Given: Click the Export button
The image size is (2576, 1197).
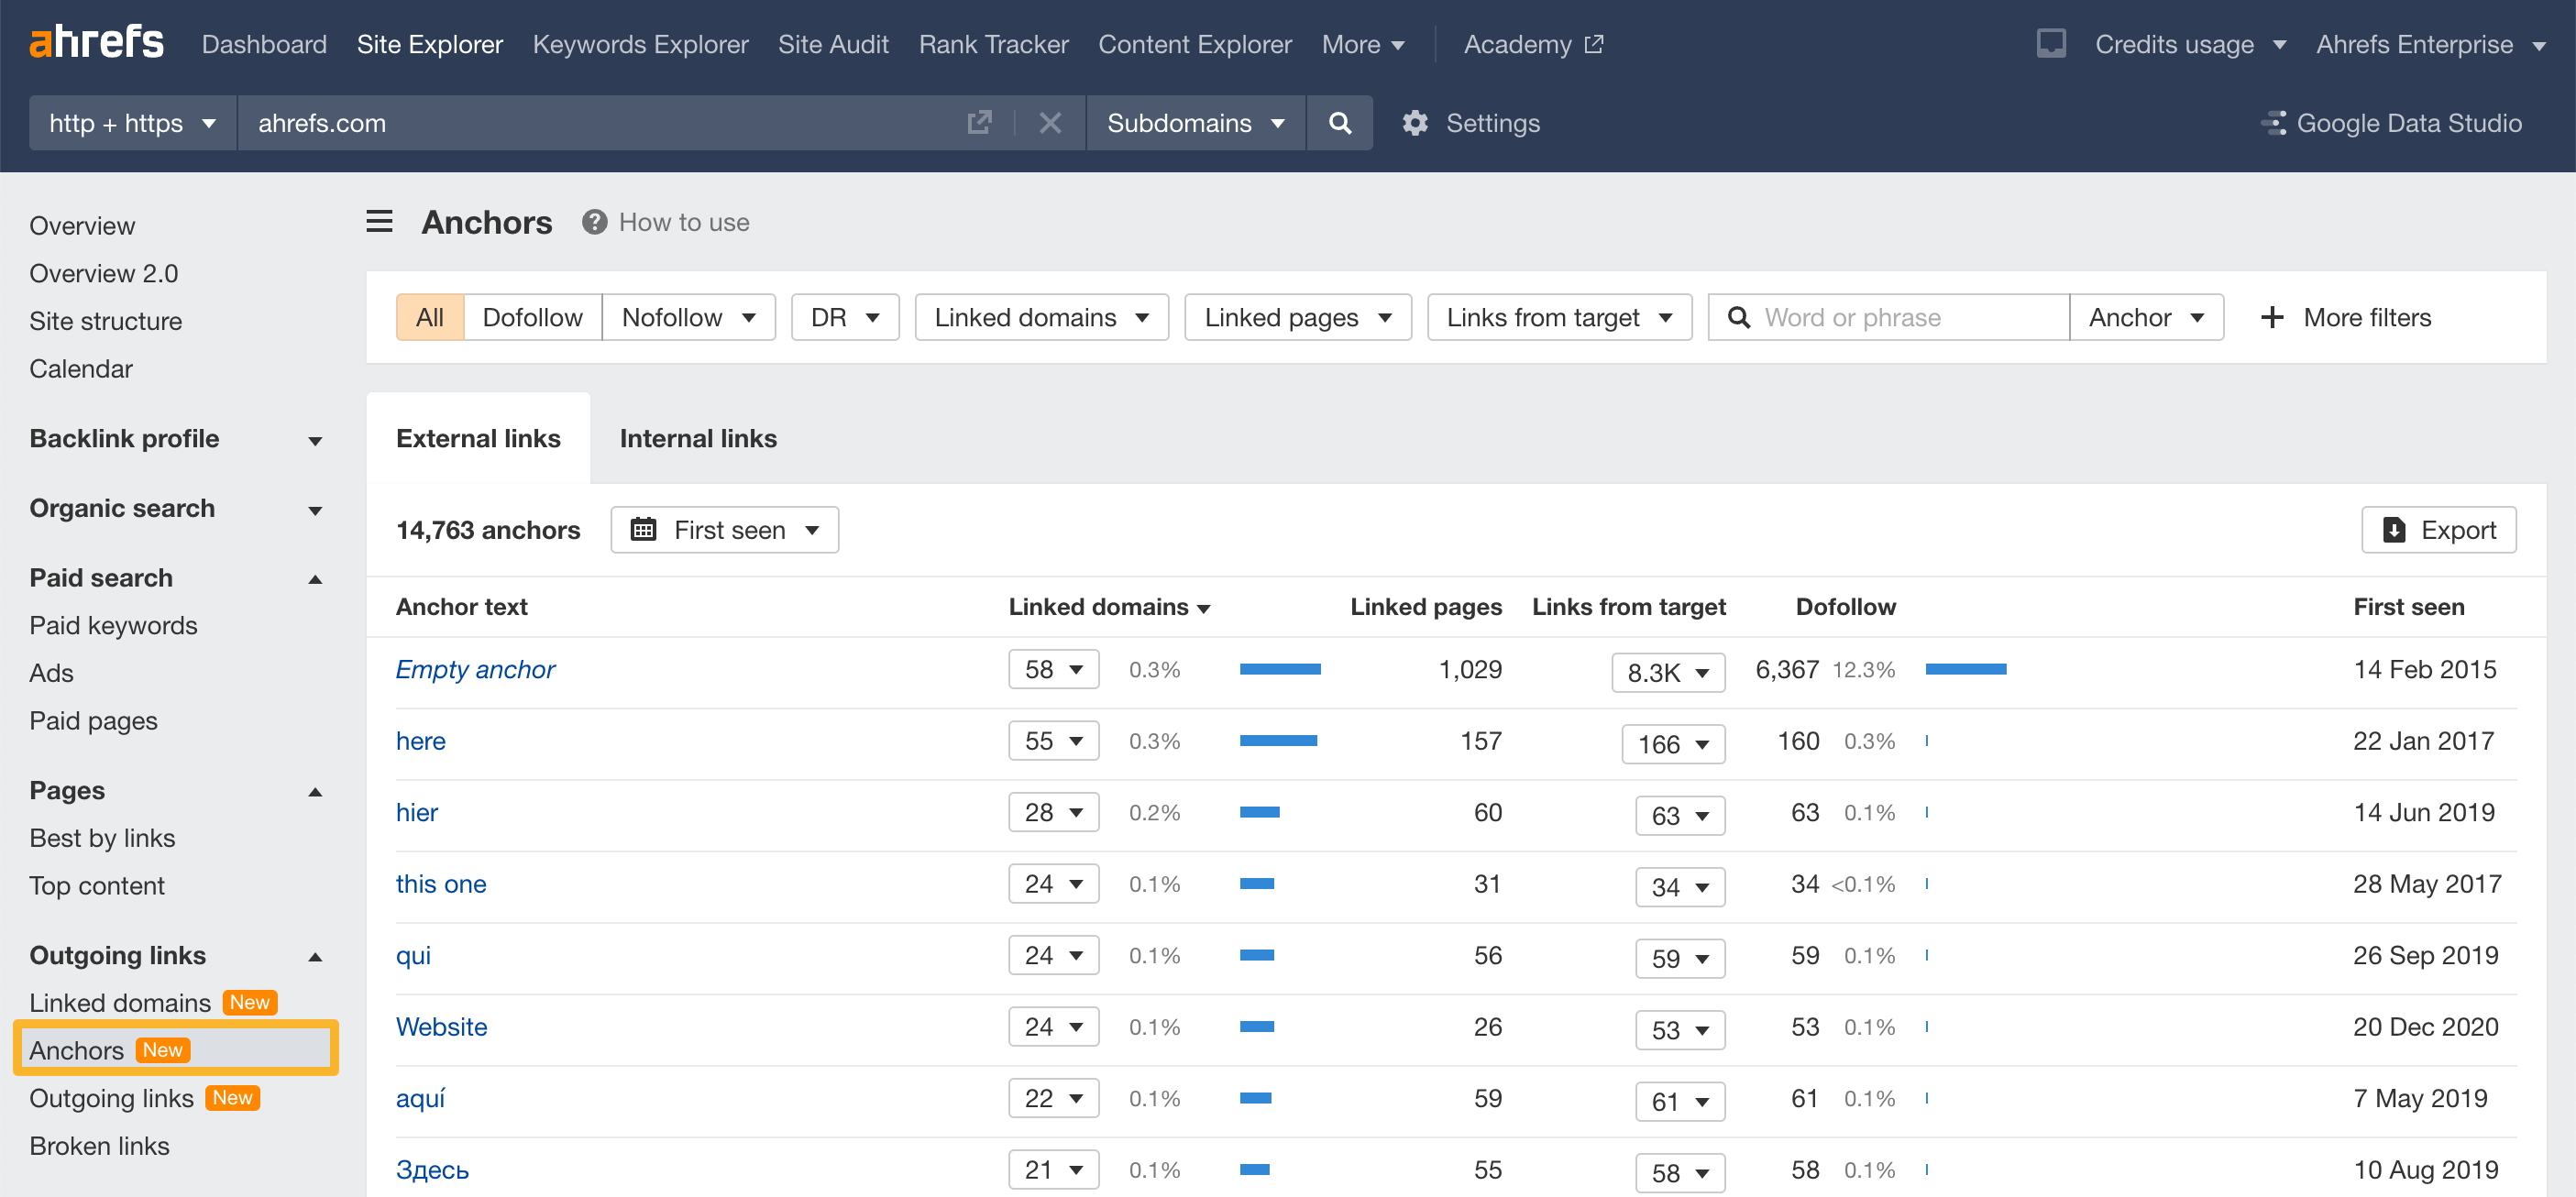Looking at the screenshot, I should 2438,530.
